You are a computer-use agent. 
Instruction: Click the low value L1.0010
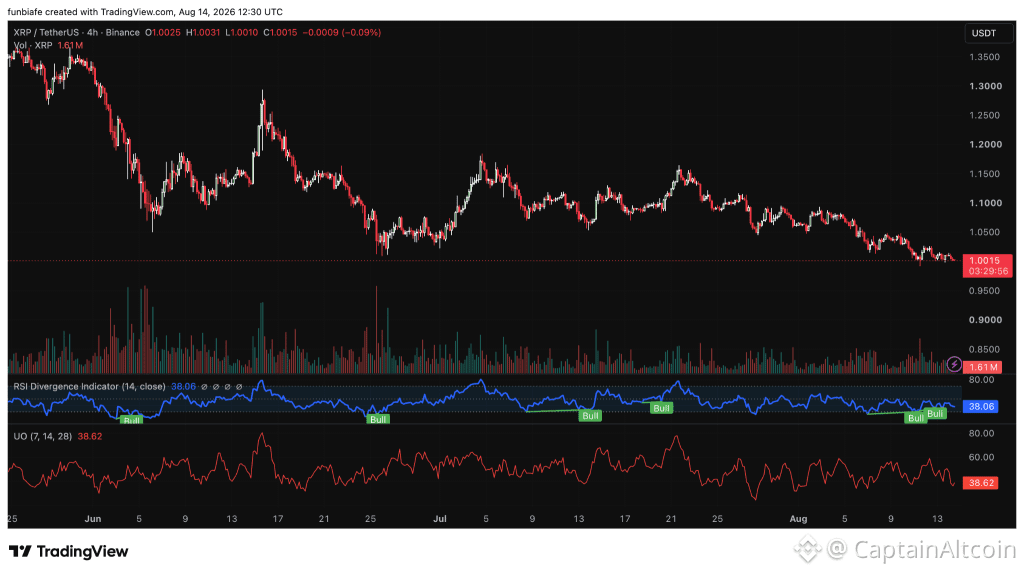point(242,33)
